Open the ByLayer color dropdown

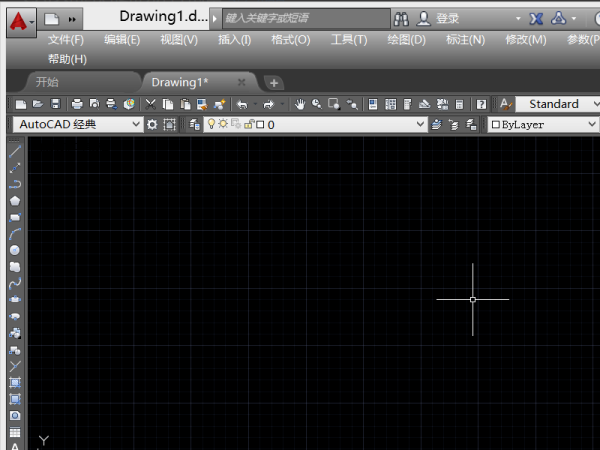point(542,124)
